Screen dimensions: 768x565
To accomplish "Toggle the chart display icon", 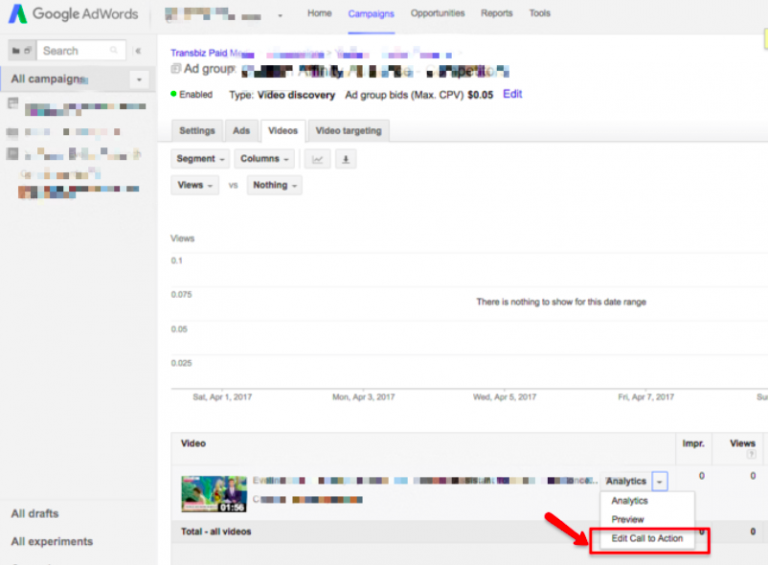I will click(317, 159).
